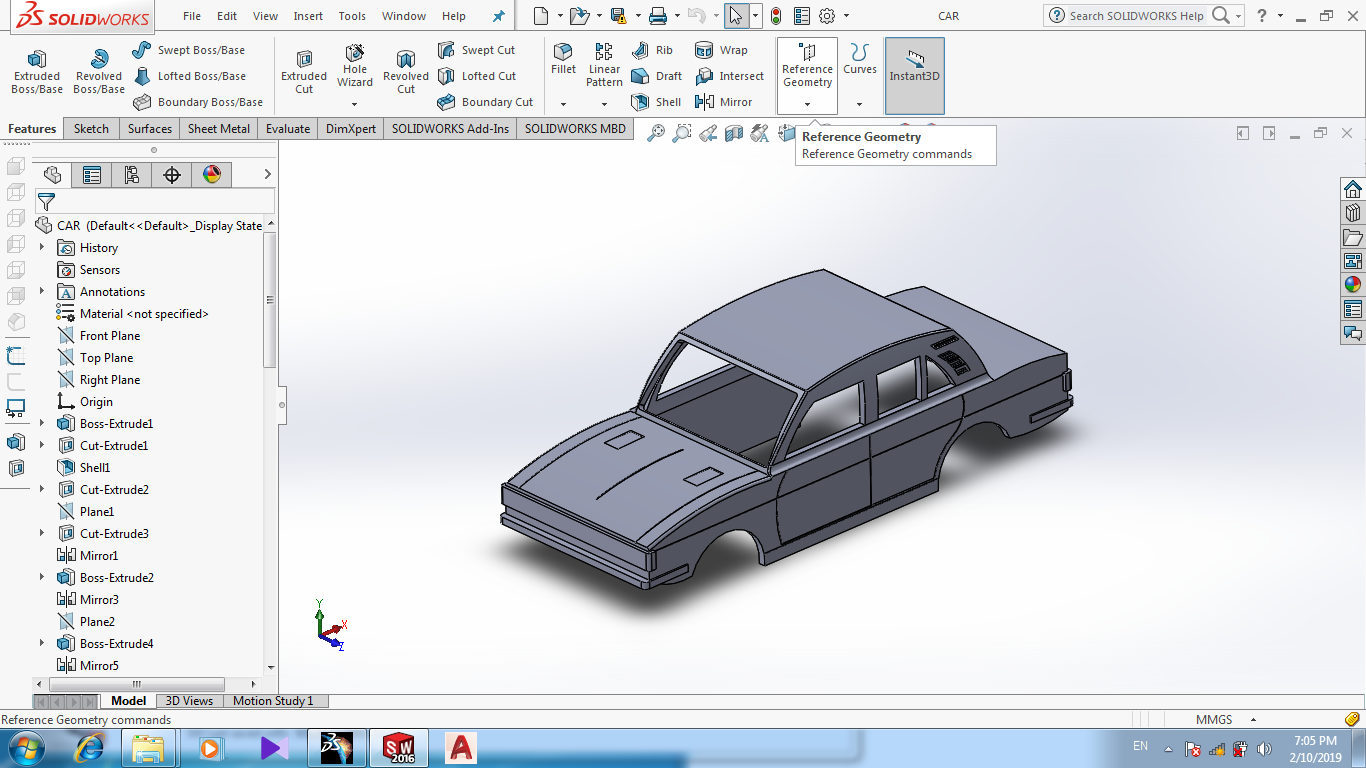Screen dimensions: 1366x768
Task: Click the MMGS unit system button
Action: point(1214,720)
